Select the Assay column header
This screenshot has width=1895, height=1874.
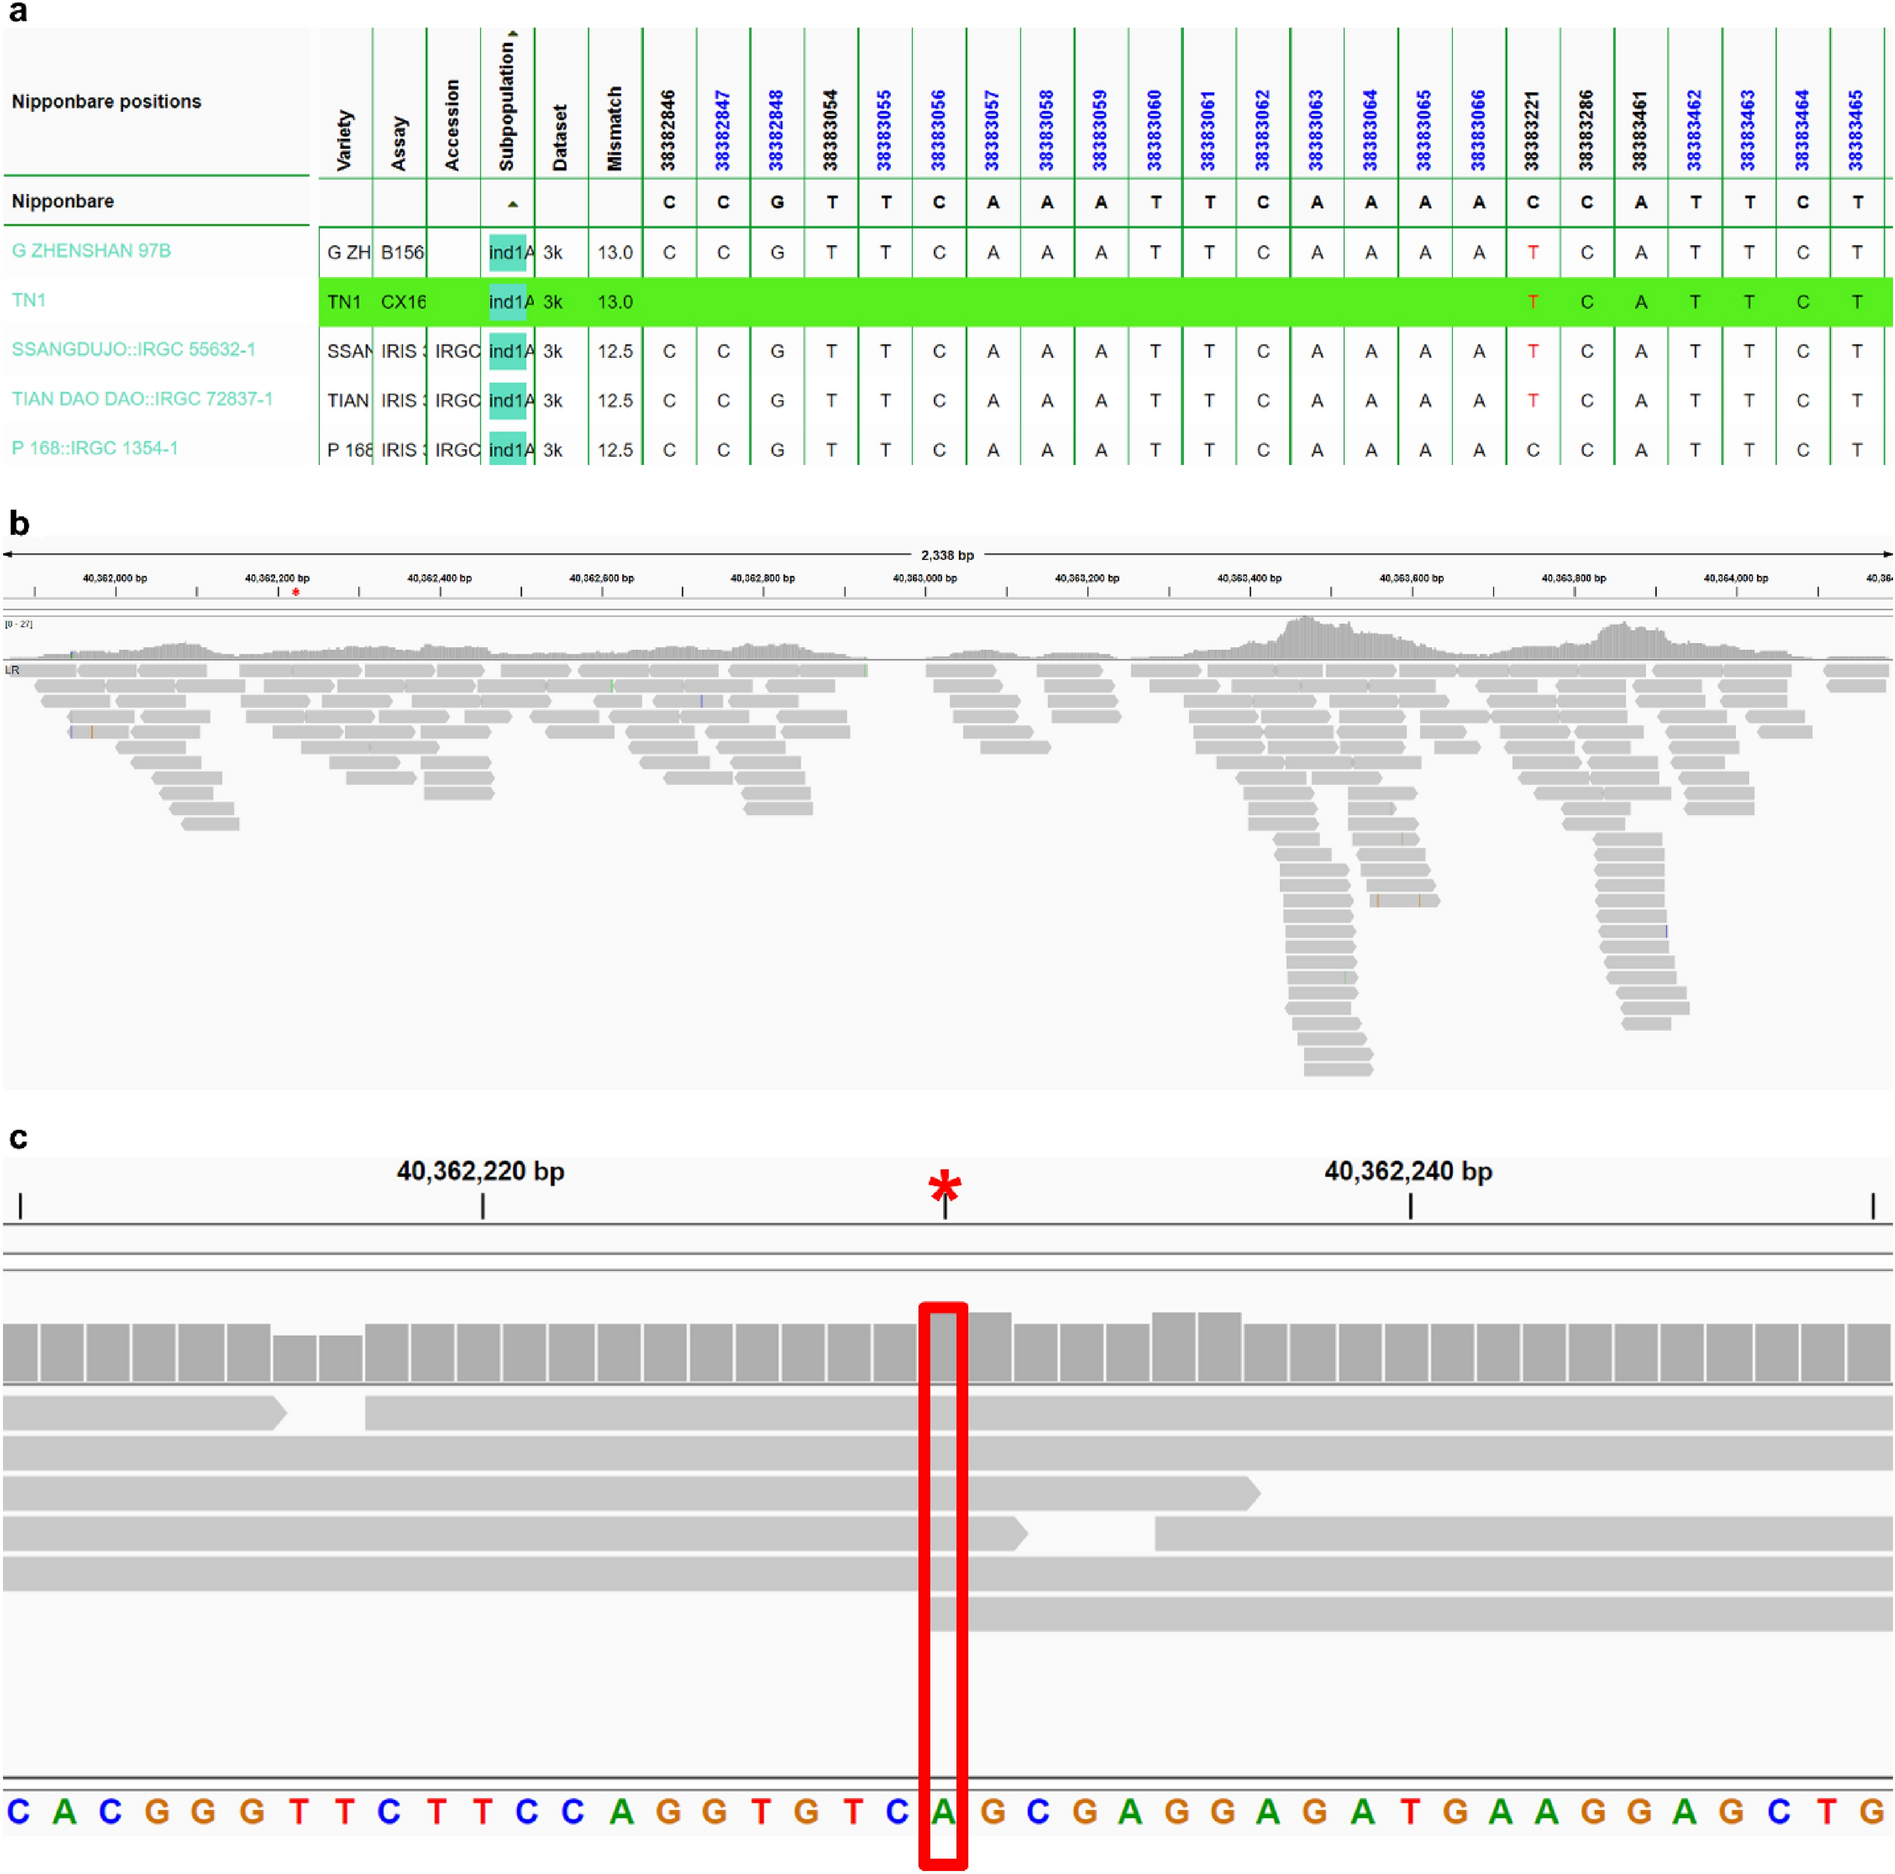click(x=399, y=144)
